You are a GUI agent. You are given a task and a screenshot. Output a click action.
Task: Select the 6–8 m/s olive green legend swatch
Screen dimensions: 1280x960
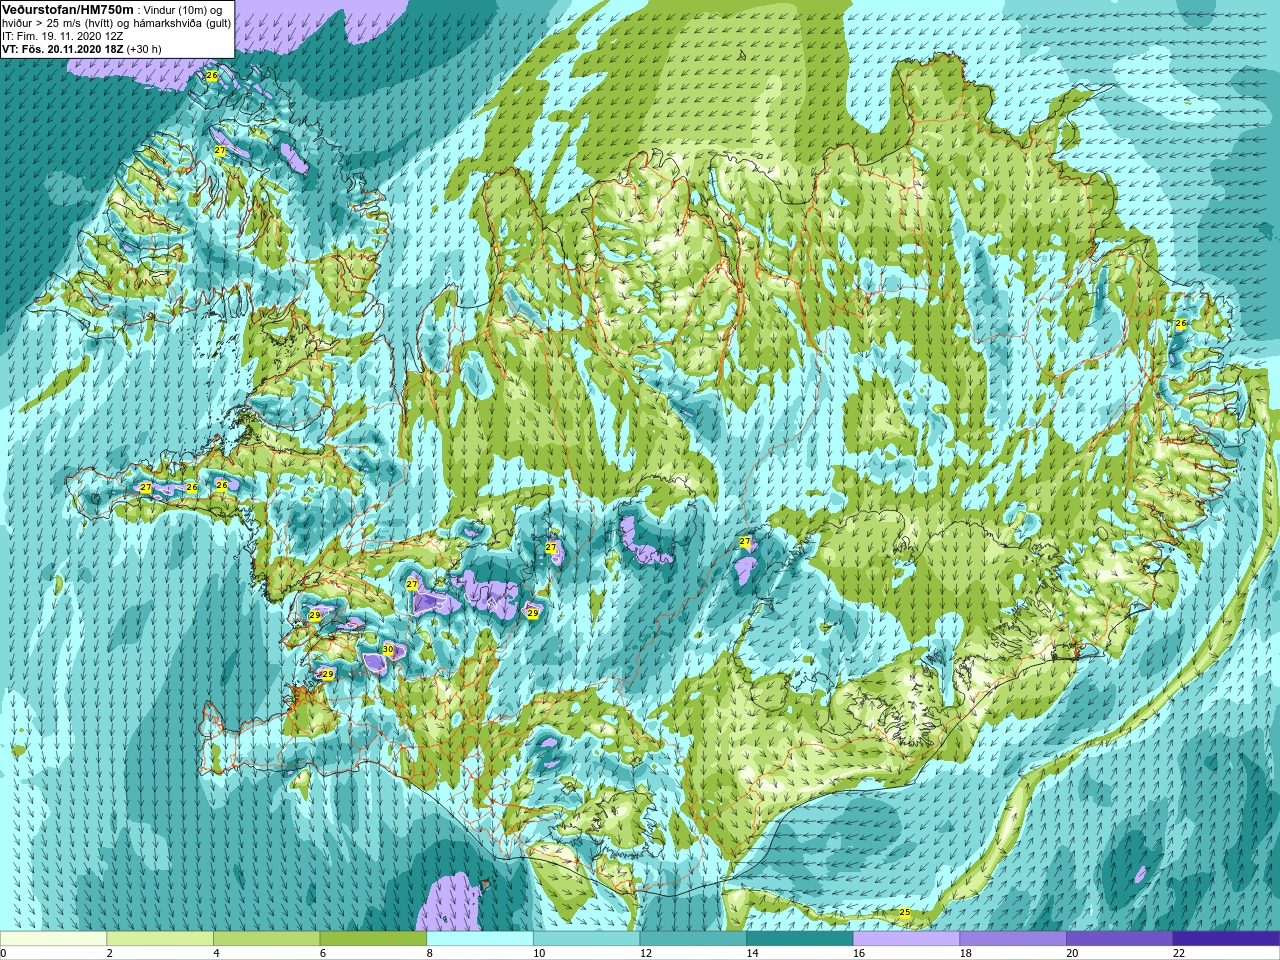click(x=373, y=939)
